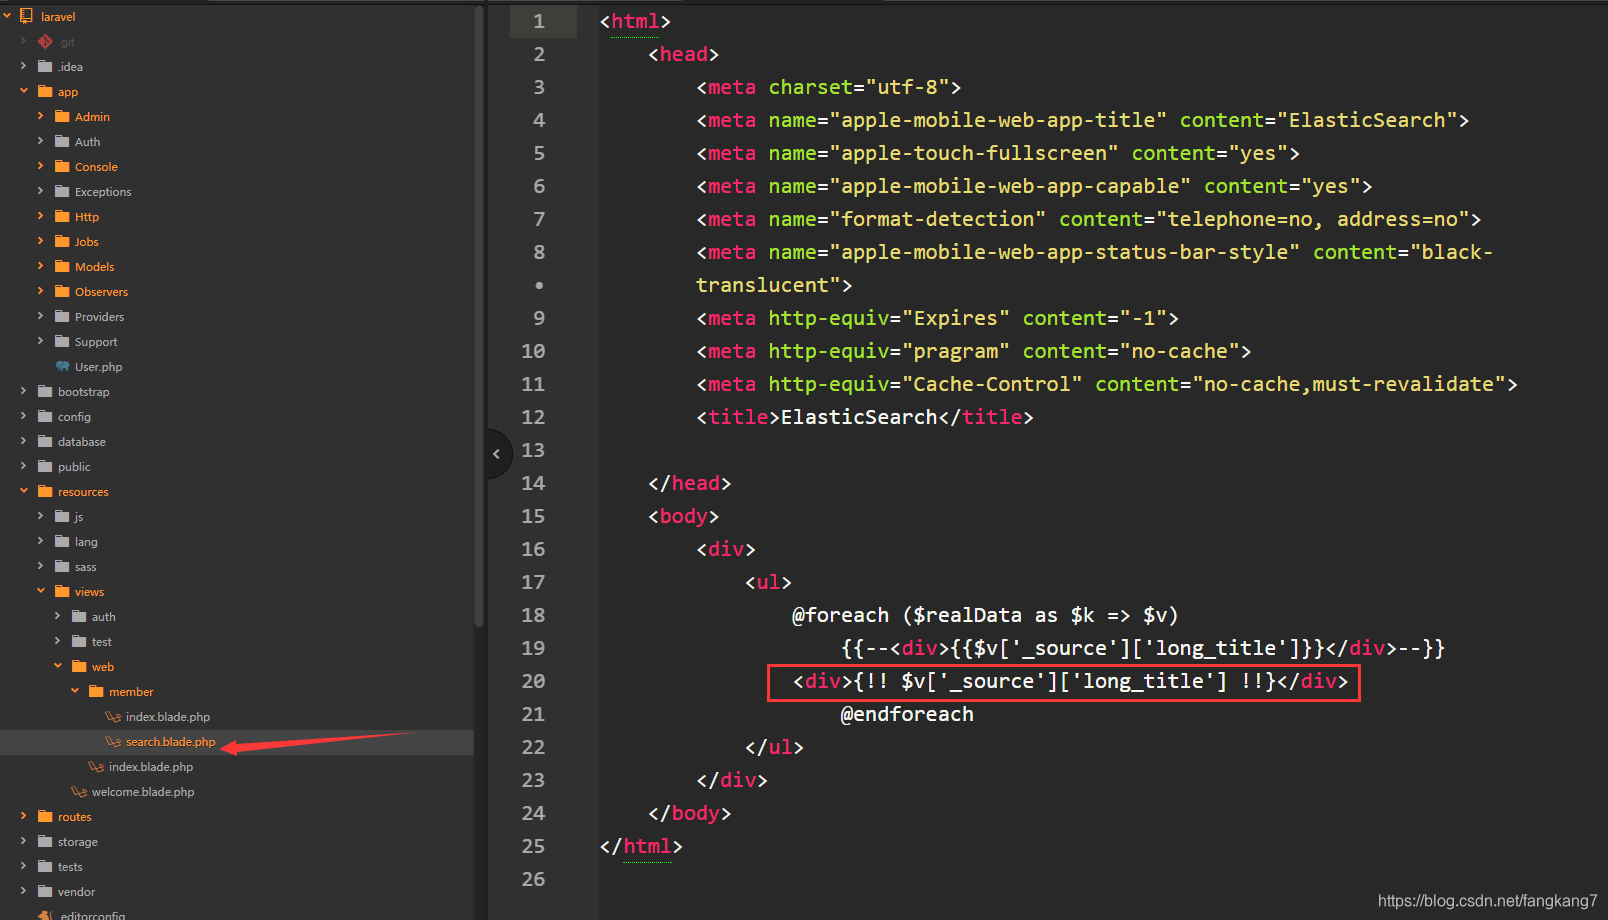Screen dimensions: 1608x920
Task: Click the .idea folder icon
Action: coord(45,66)
